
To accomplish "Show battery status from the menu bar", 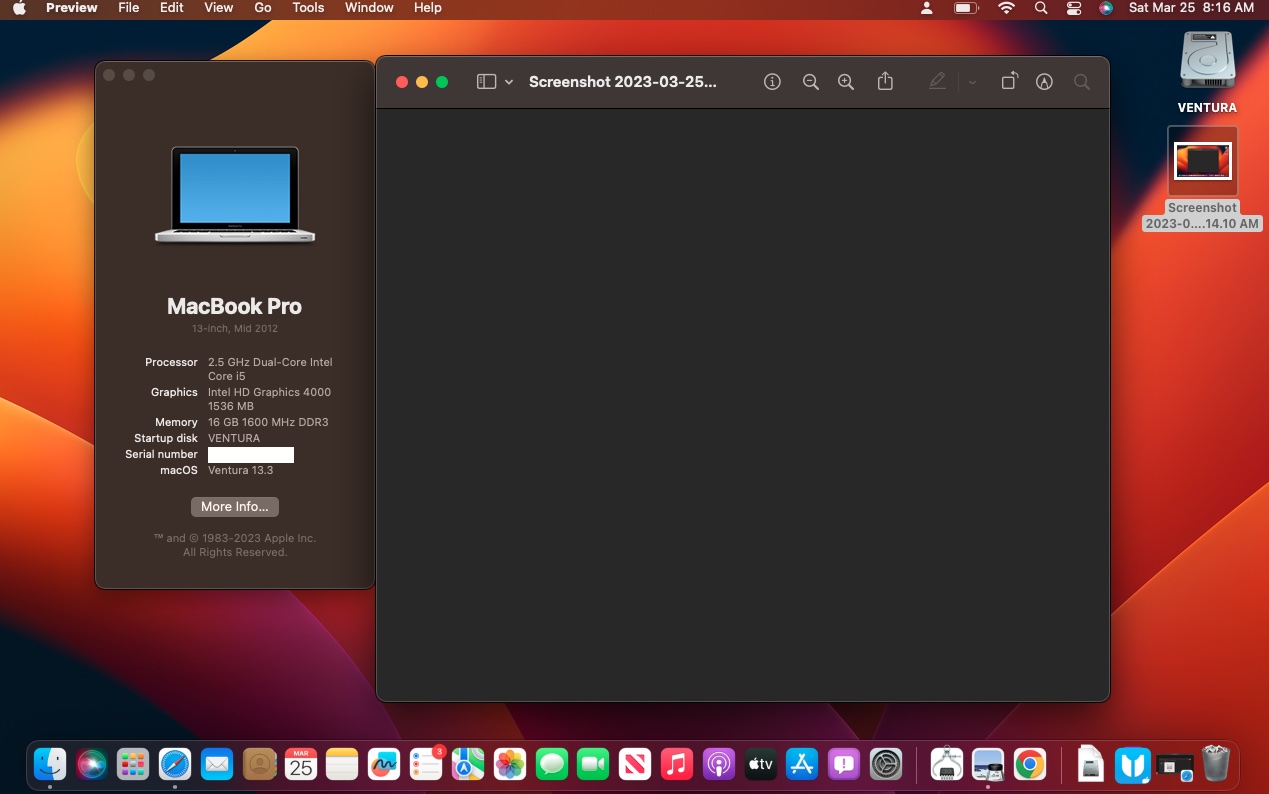I will [966, 8].
